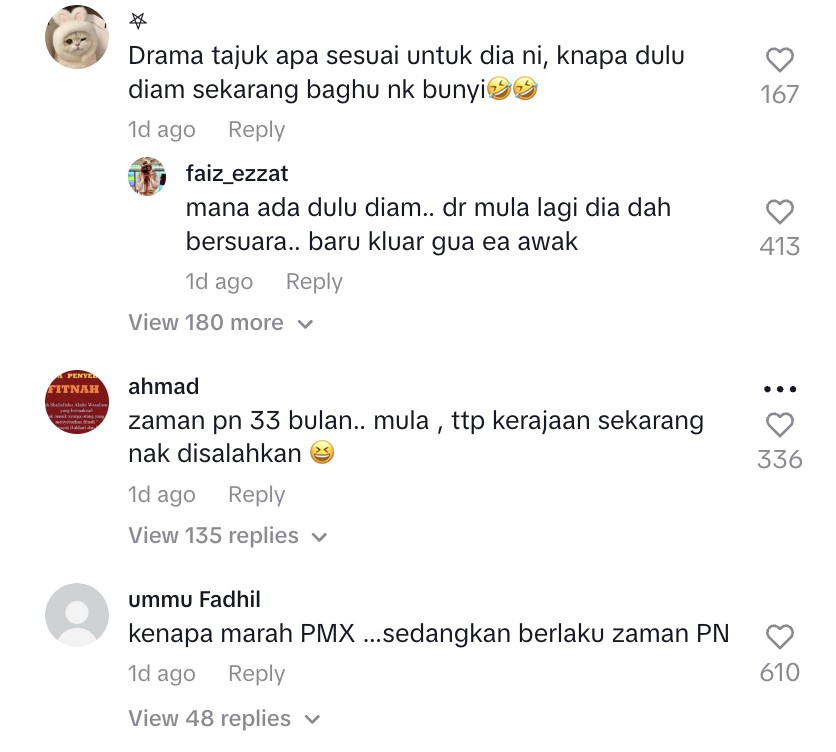Expand View 180 more replies
The width and height of the screenshot is (836, 752).
(220, 323)
